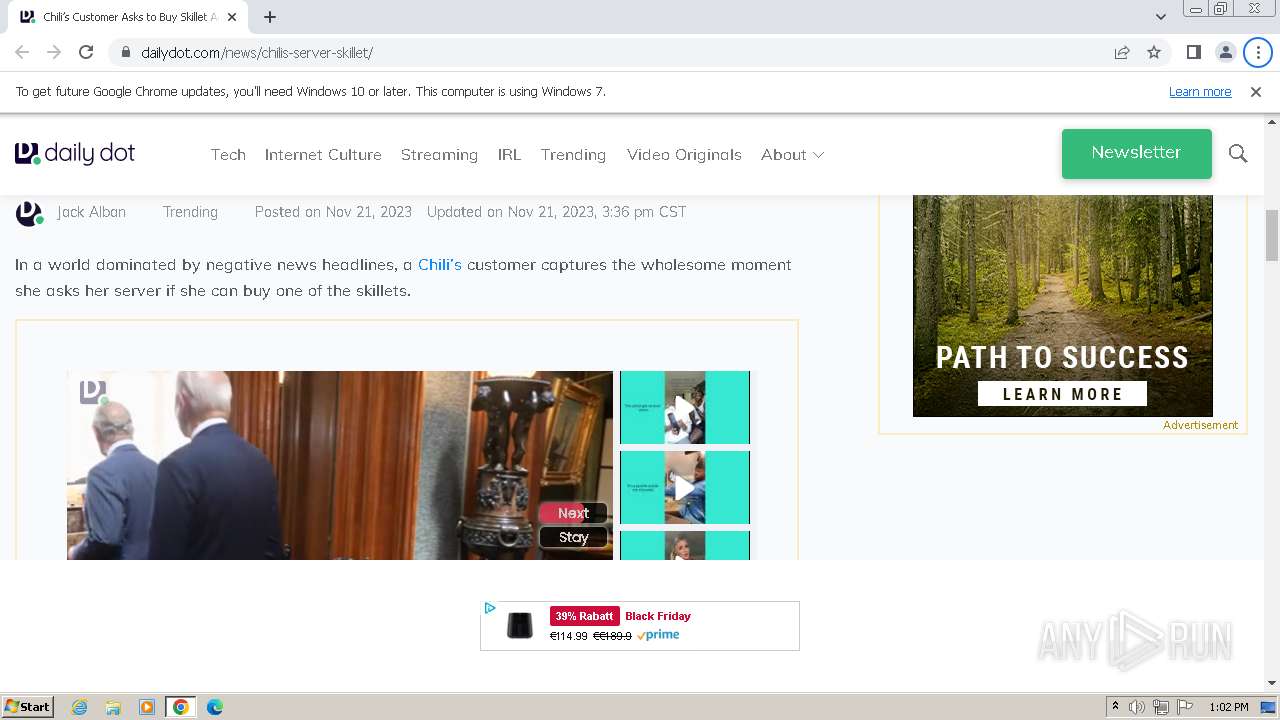This screenshot has height=720, width=1280.
Task: Click the main video player
Action: point(340,465)
